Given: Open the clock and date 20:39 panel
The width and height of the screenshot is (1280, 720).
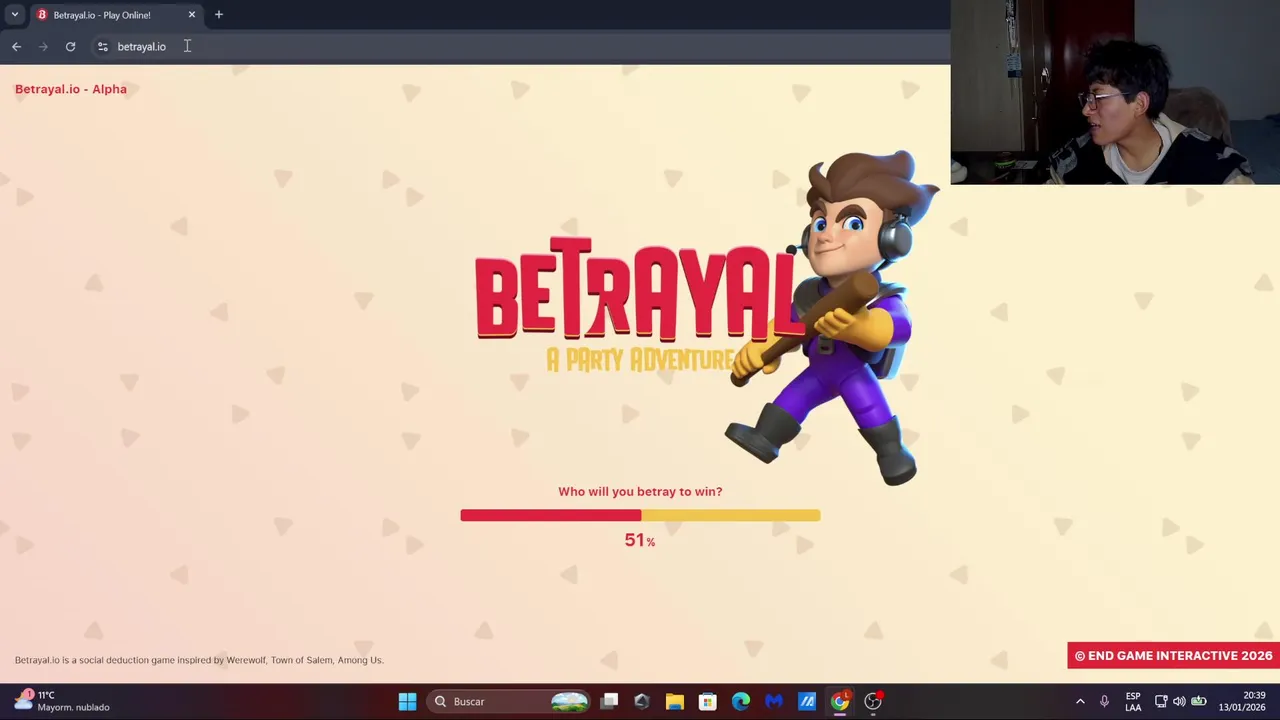Looking at the screenshot, I should (1242, 701).
